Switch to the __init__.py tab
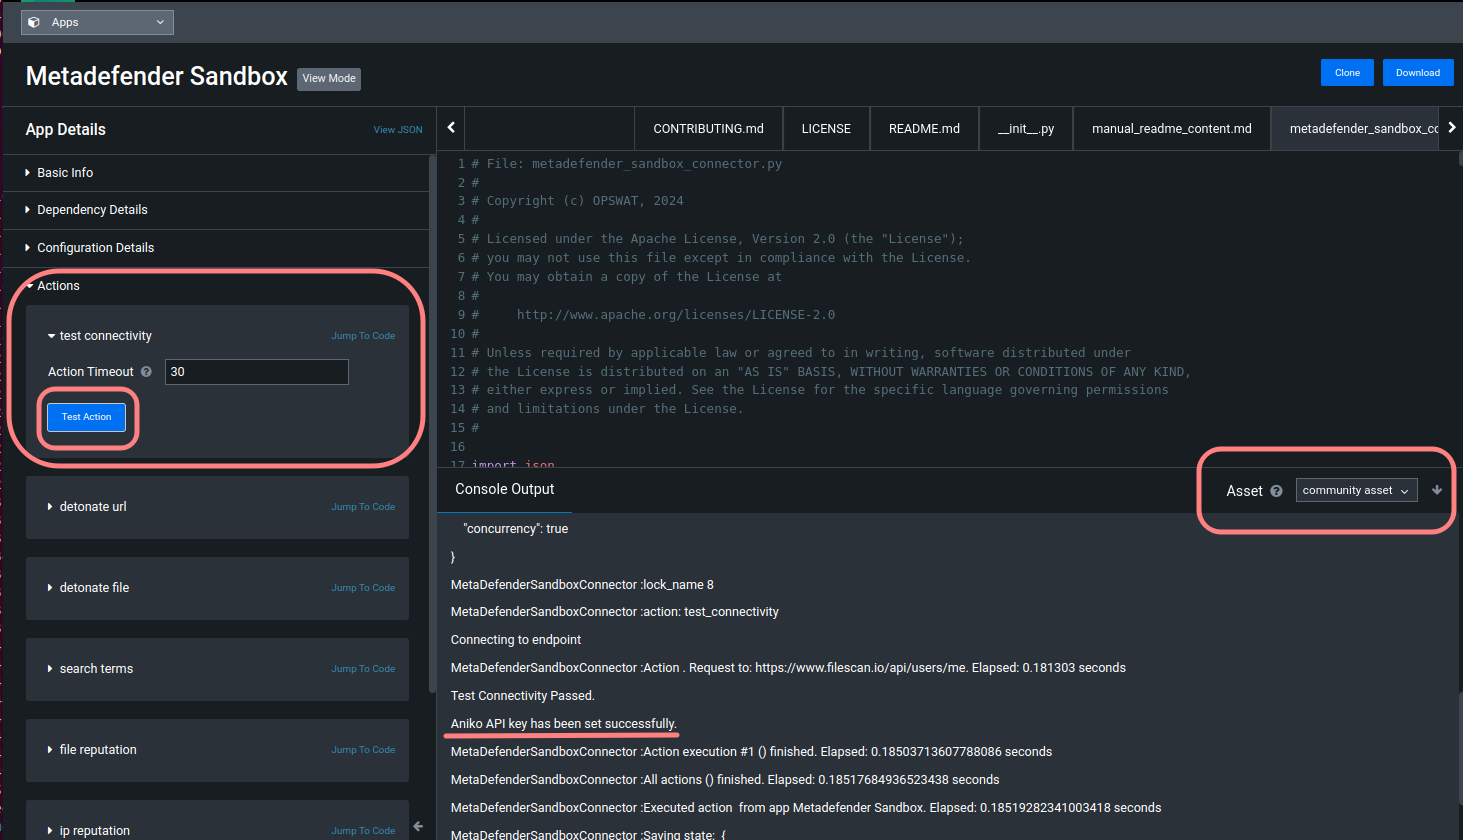Image resolution: width=1463 pixels, height=840 pixels. click(x=1026, y=129)
